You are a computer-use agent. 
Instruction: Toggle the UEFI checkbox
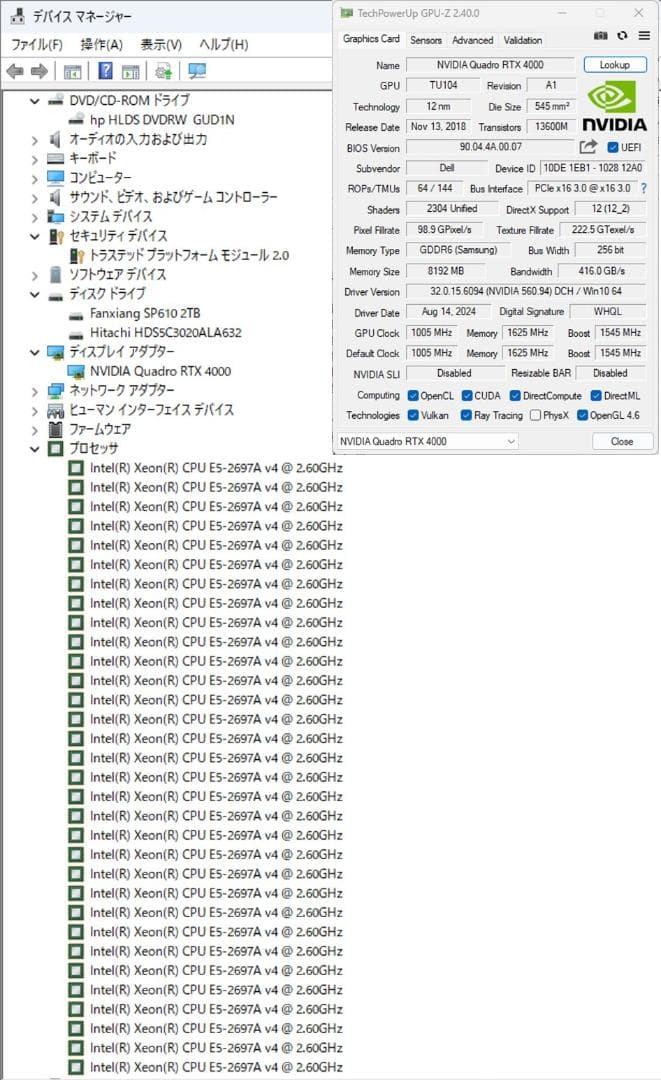(613, 147)
